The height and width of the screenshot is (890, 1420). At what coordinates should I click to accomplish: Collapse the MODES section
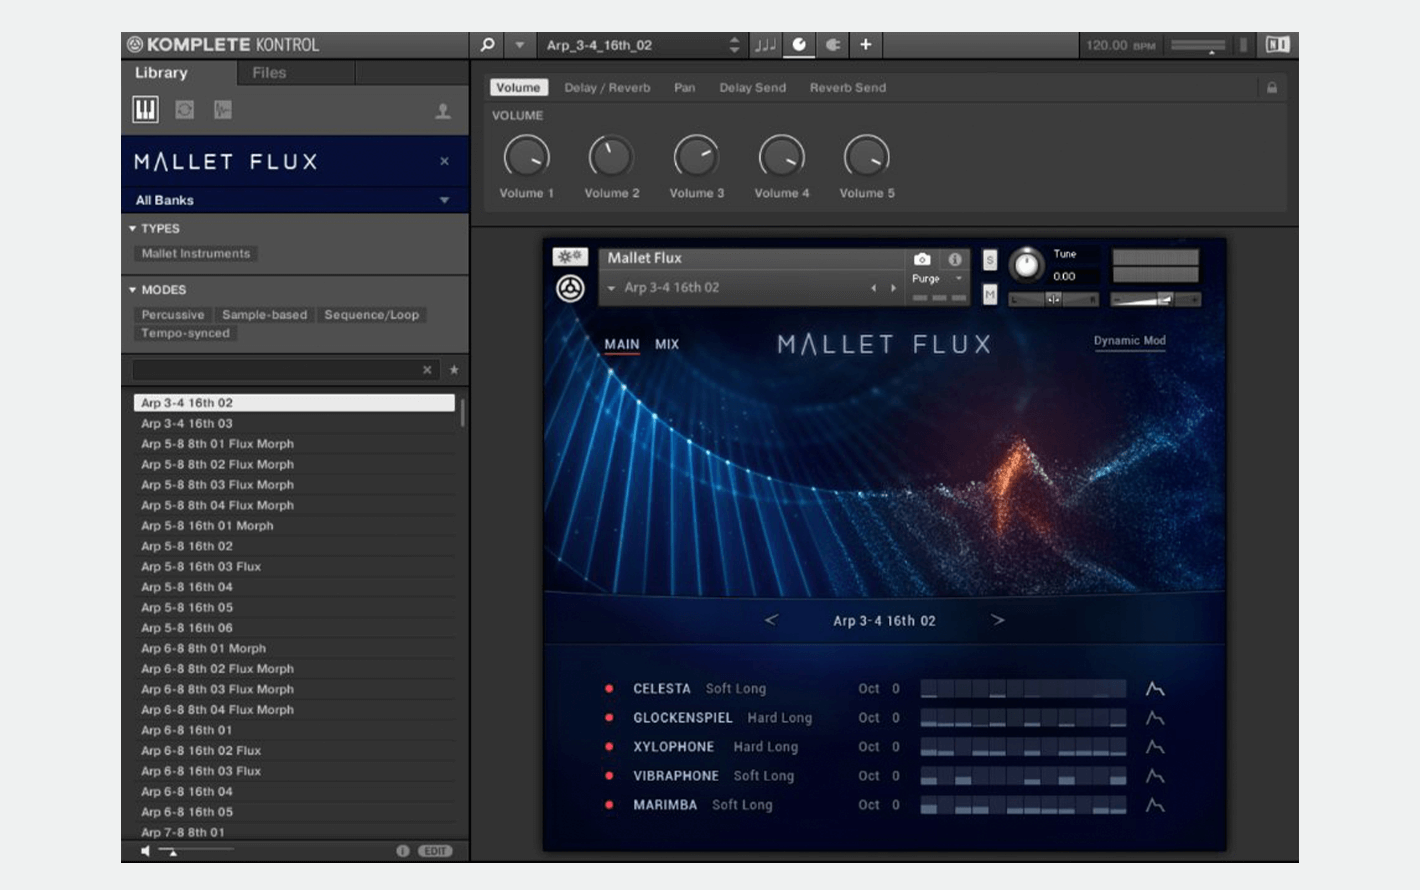[132, 290]
